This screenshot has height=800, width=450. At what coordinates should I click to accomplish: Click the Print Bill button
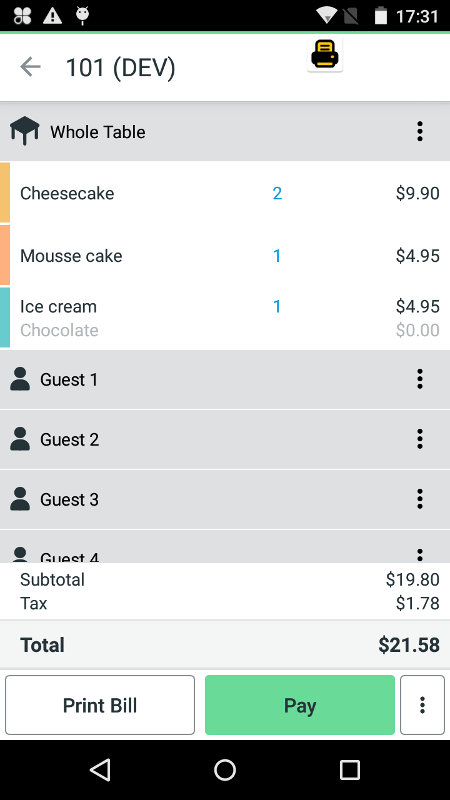pos(100,705)
